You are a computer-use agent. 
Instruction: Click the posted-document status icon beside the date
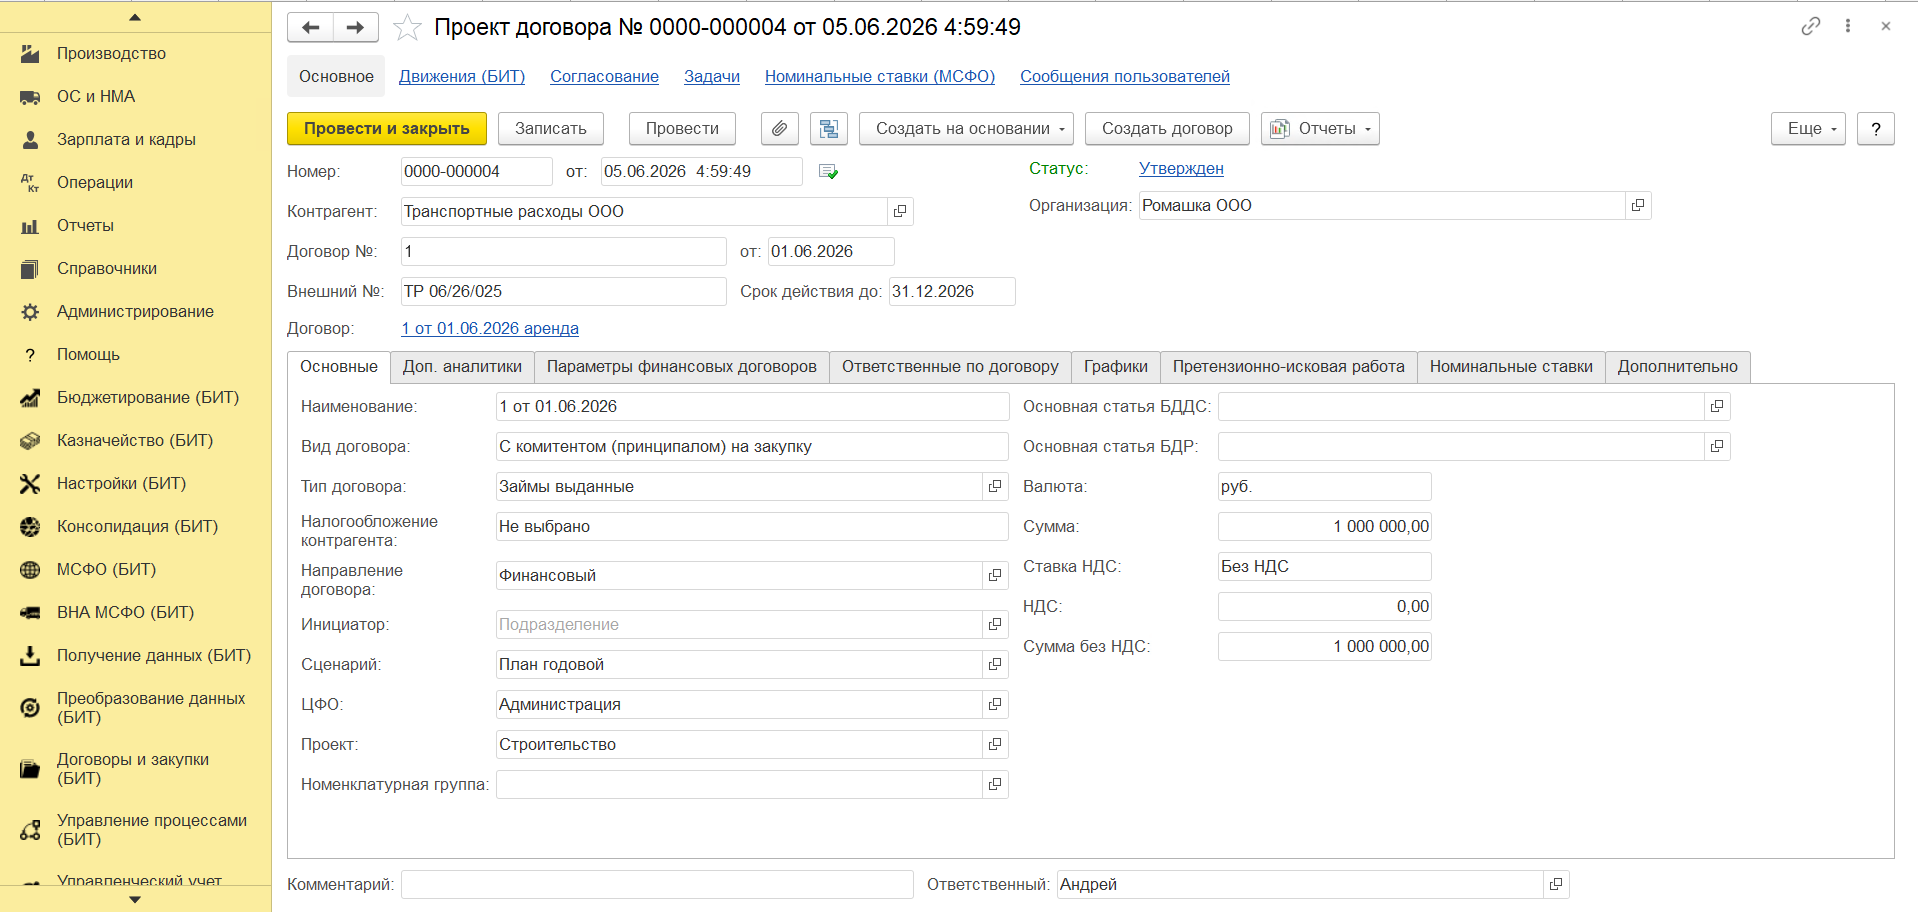pyautogui.click(x=828, y=172)
